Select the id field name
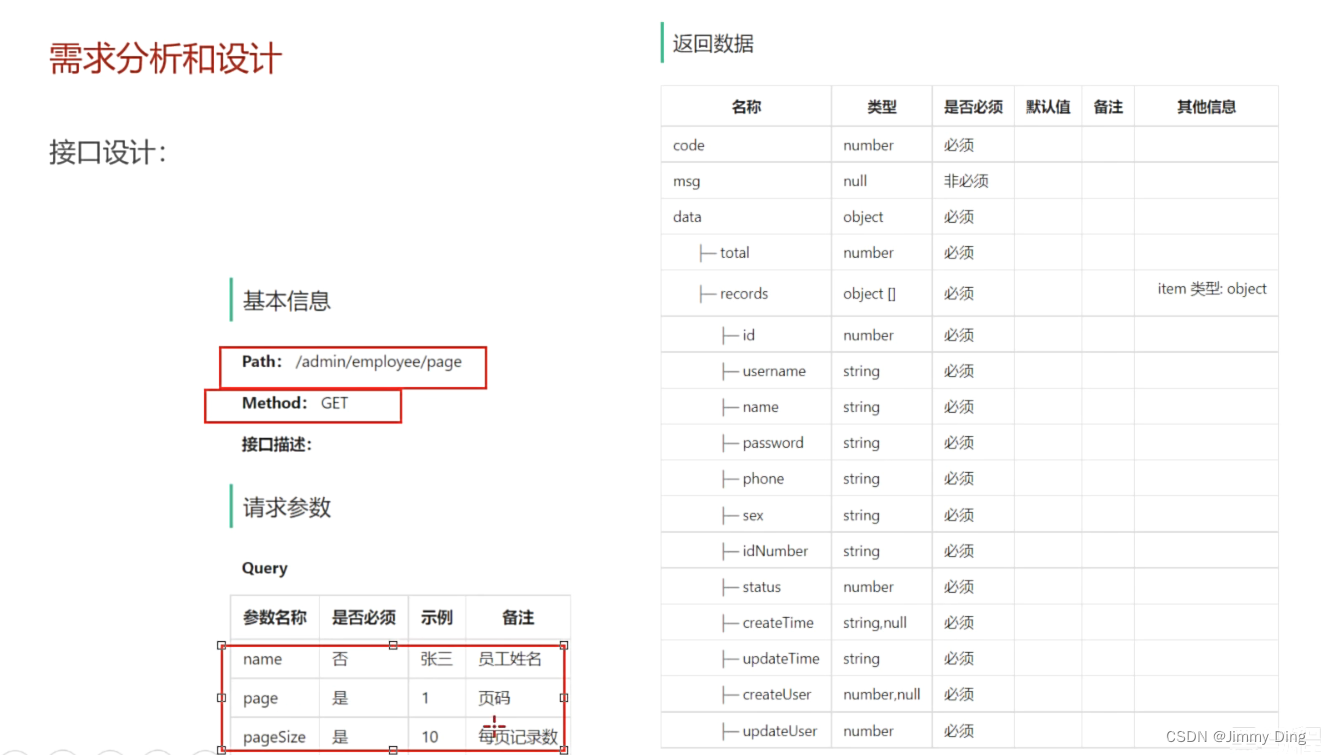 click(x=748, y=335)
